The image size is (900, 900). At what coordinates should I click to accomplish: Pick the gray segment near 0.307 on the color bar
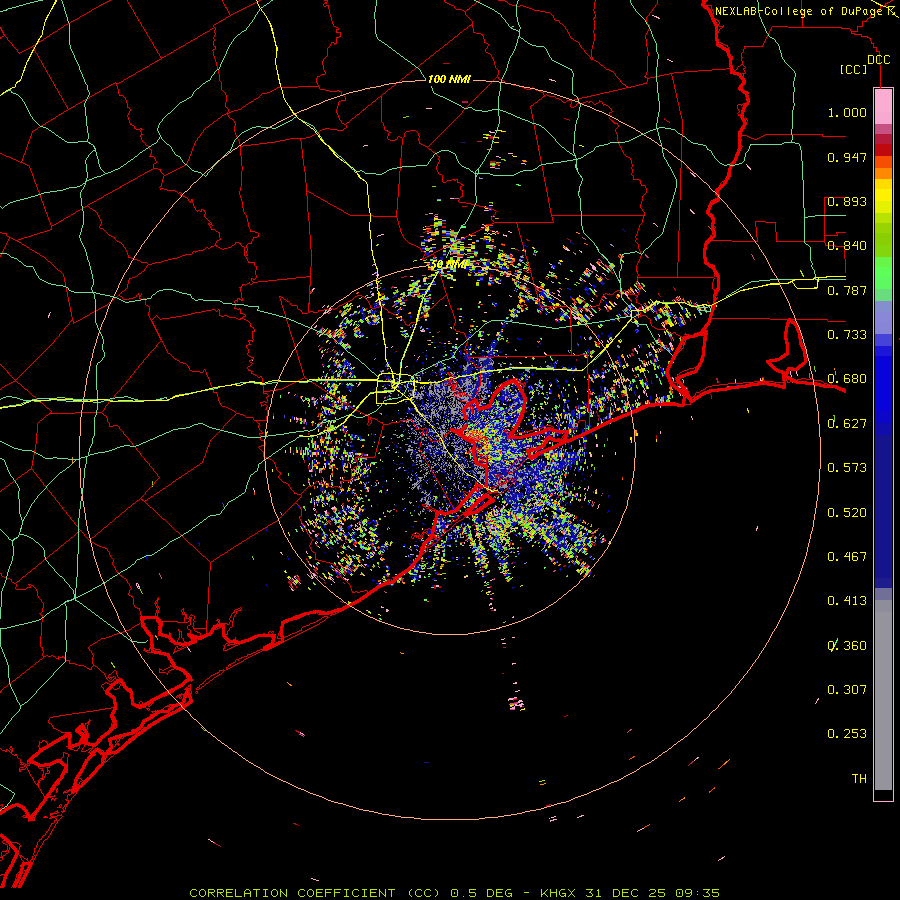(x=883, y=695)
